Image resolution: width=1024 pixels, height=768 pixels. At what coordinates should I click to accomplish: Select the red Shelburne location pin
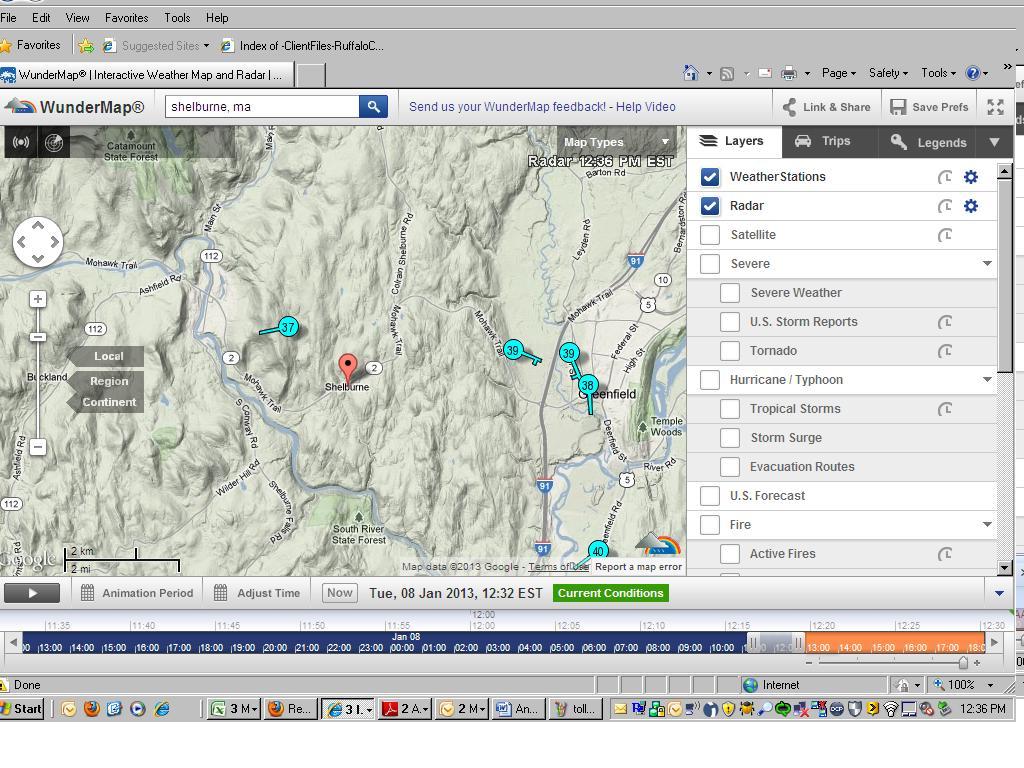[348, 368]
